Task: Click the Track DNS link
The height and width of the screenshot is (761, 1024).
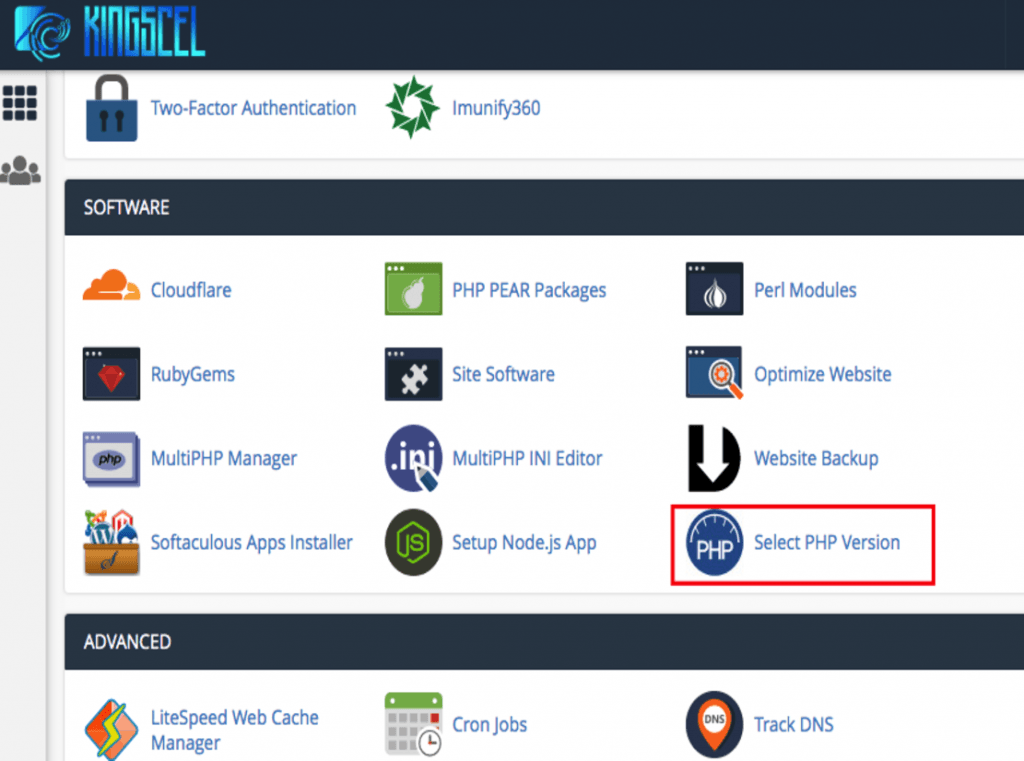Action: (793, 725)
